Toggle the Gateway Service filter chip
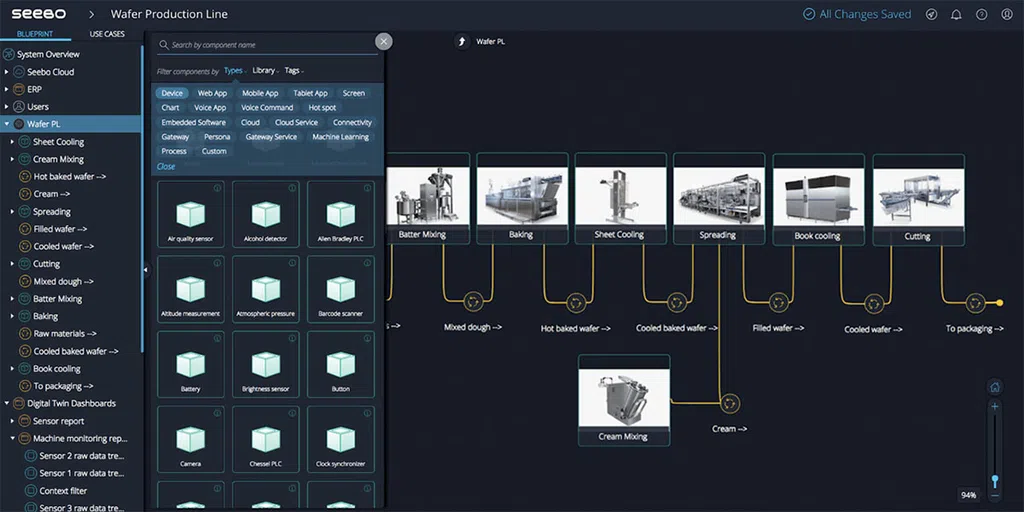1024x512 pixels. coord(271,137)
